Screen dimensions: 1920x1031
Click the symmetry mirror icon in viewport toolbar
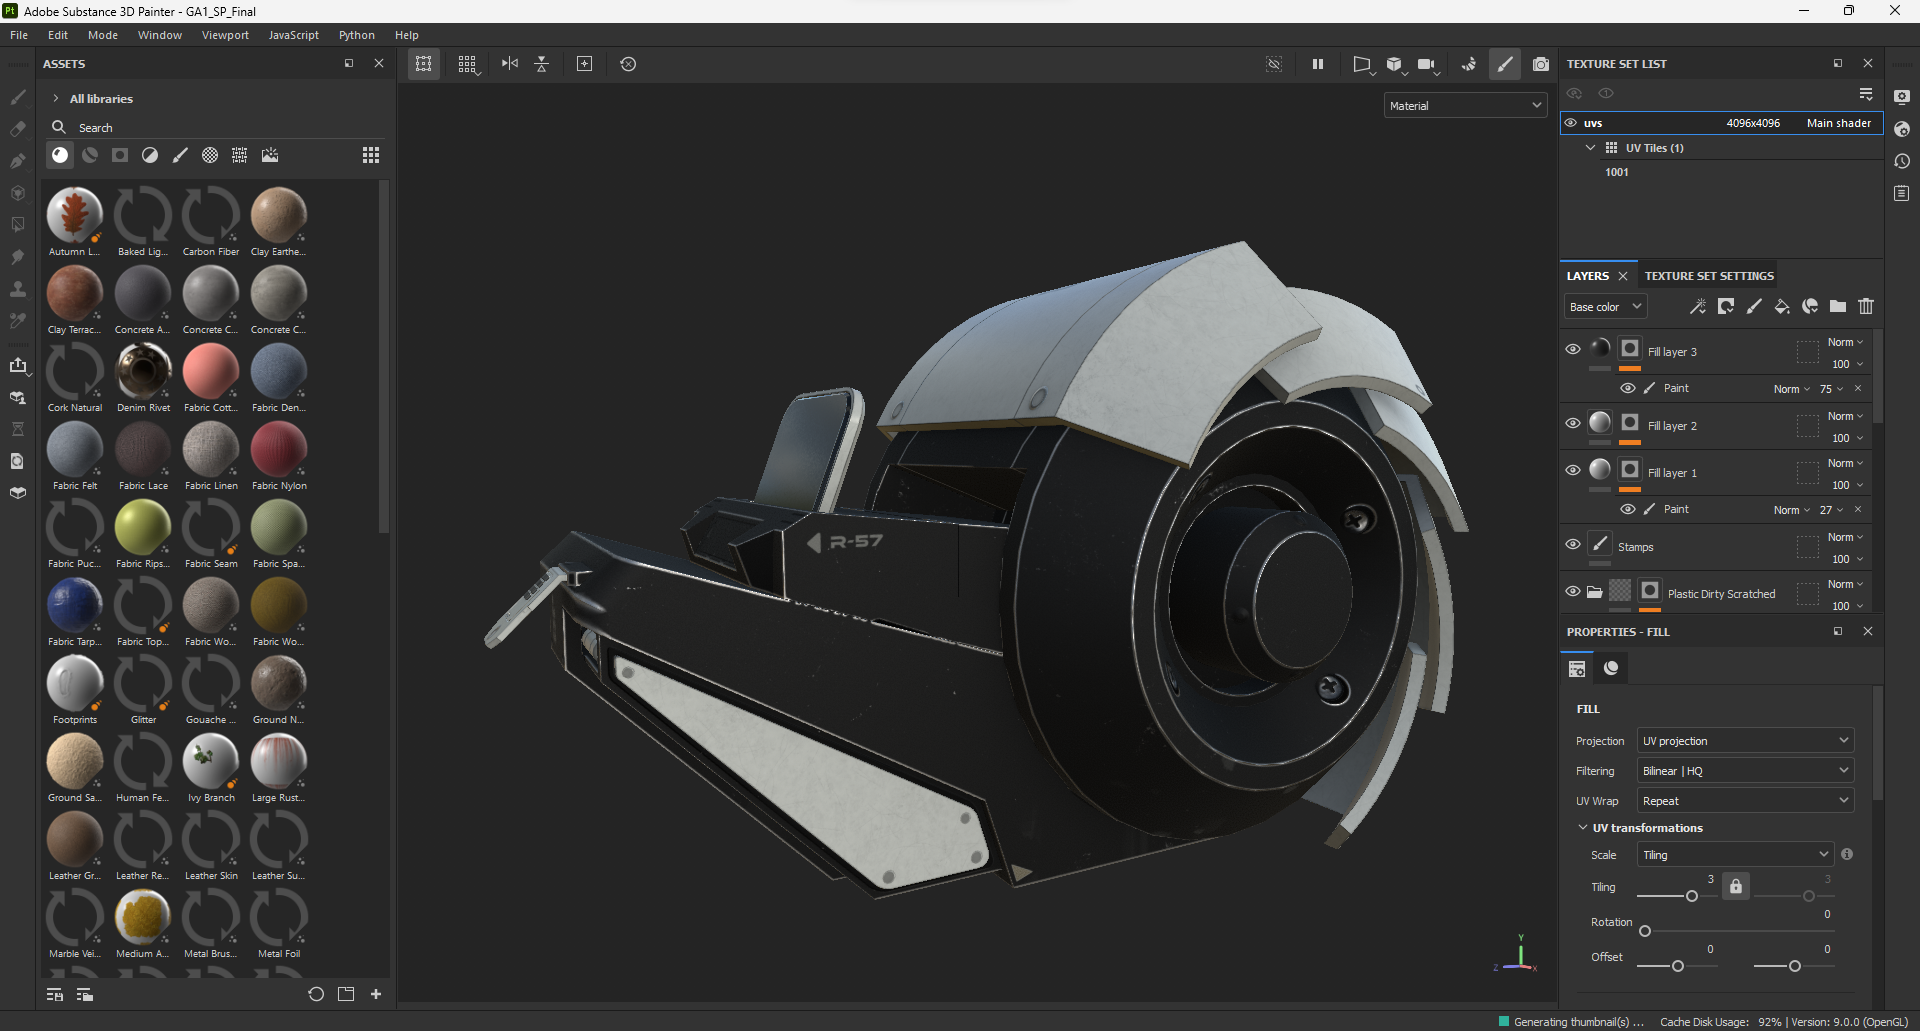point(510,64)
